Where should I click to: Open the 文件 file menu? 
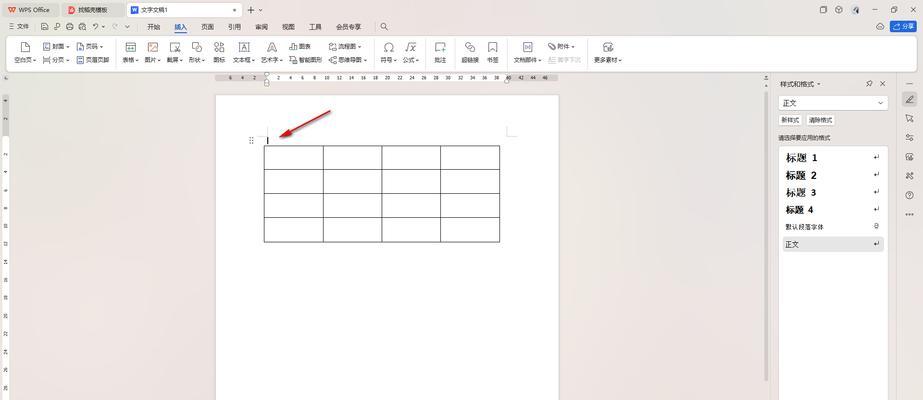tap(19, 27)
